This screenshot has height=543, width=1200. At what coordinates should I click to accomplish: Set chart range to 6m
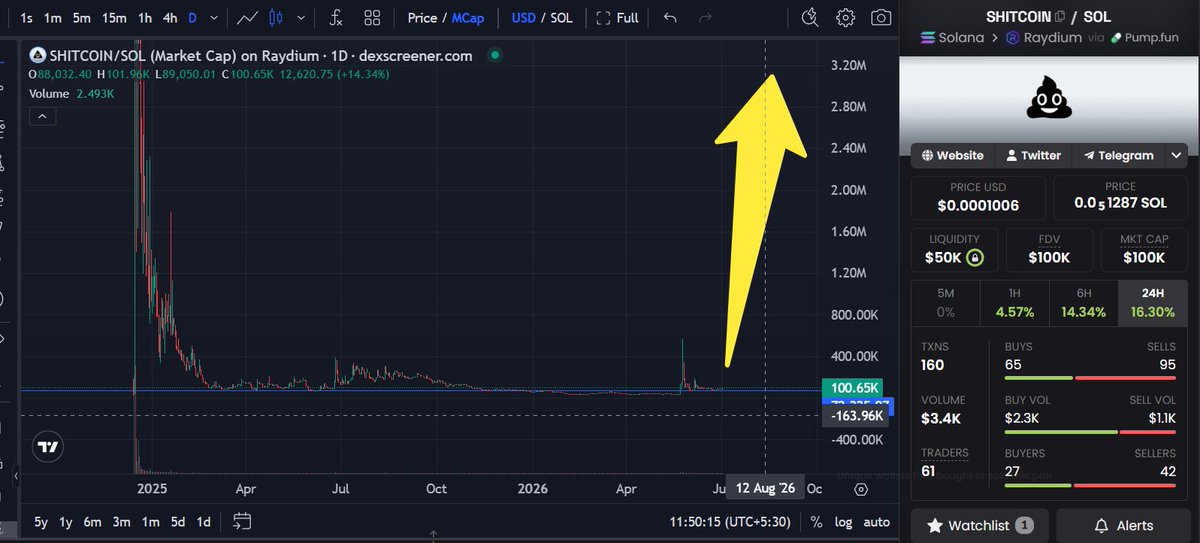click(x=92, y=522)
